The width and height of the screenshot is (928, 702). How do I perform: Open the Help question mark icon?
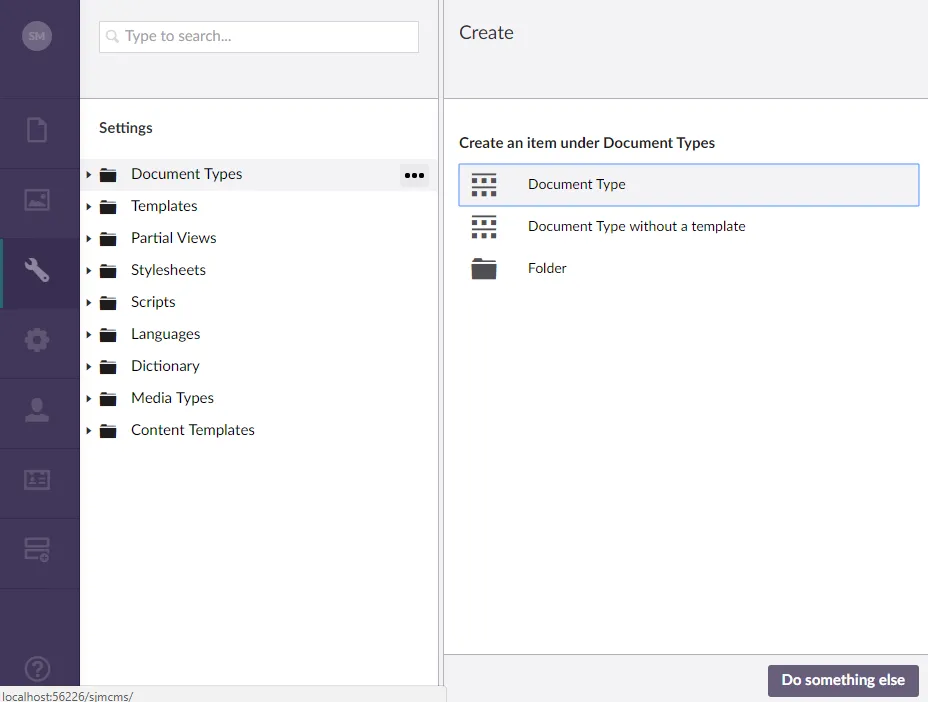(37, 669)
